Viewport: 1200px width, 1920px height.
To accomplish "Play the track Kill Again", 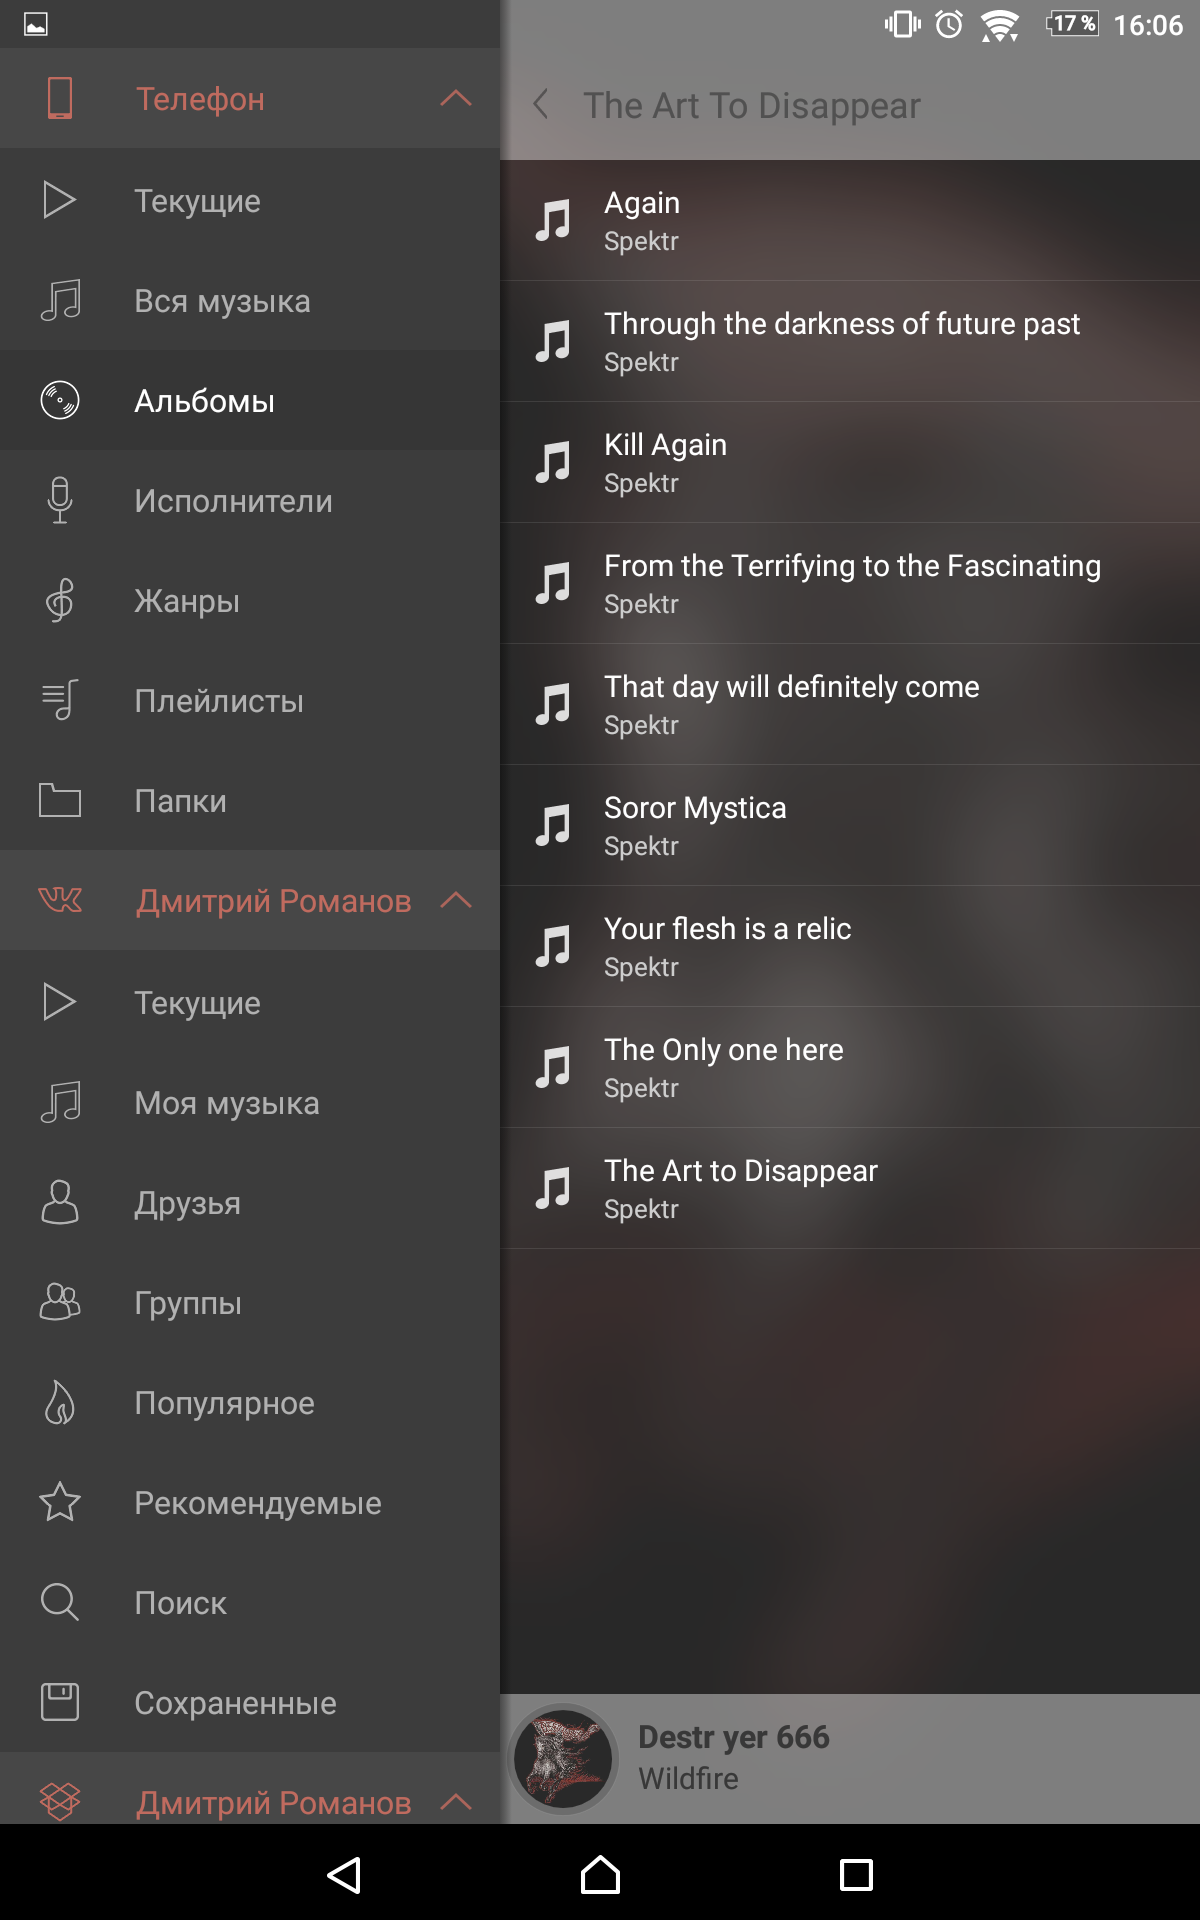I will pyautogui.click(x=850, y=462).
